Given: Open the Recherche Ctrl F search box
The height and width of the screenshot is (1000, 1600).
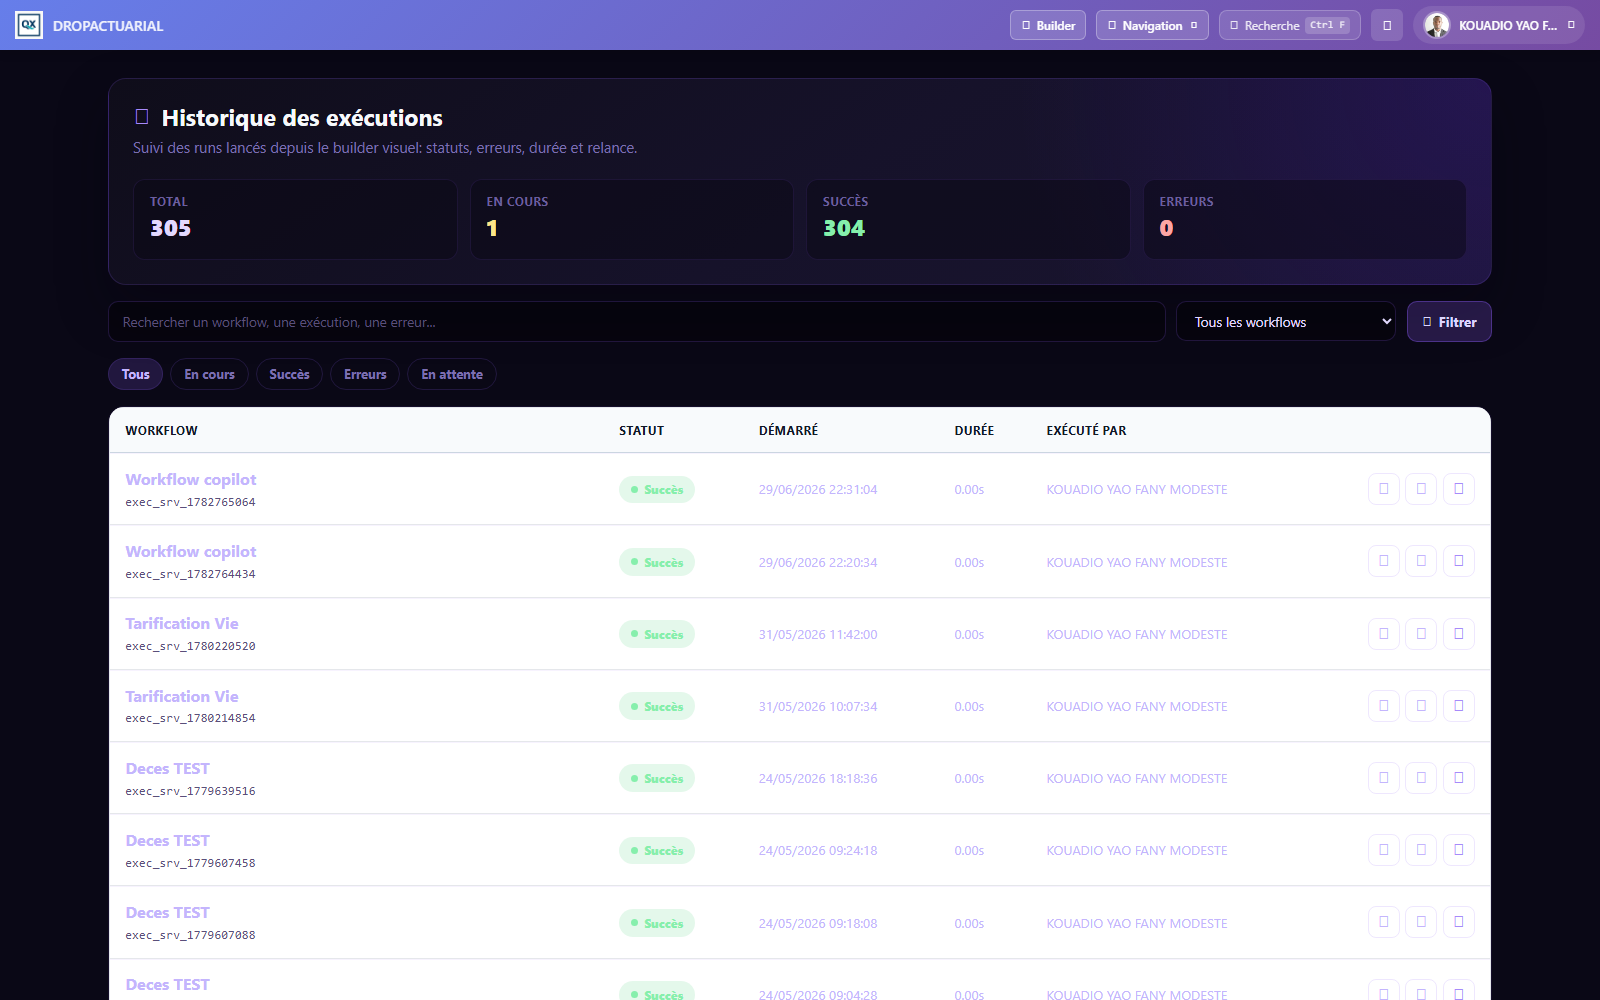Looking at the screenshot, I should (x=1290, y=25).
